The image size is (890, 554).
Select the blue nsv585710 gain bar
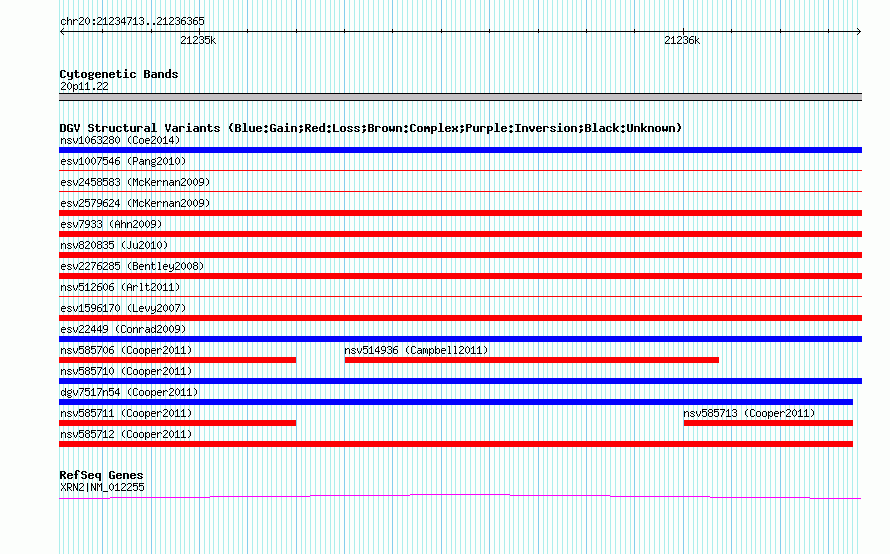(460, 381)
